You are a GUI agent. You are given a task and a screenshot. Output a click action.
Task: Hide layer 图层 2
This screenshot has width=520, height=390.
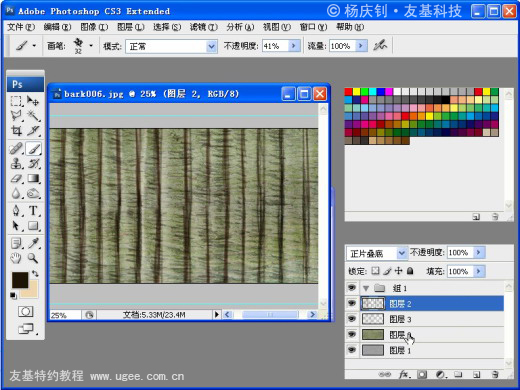click(352, 303)
